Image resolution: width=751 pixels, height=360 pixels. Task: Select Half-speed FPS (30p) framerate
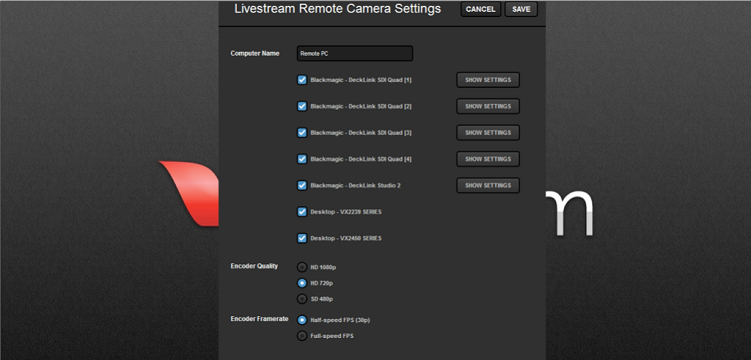tap(302, 320)
